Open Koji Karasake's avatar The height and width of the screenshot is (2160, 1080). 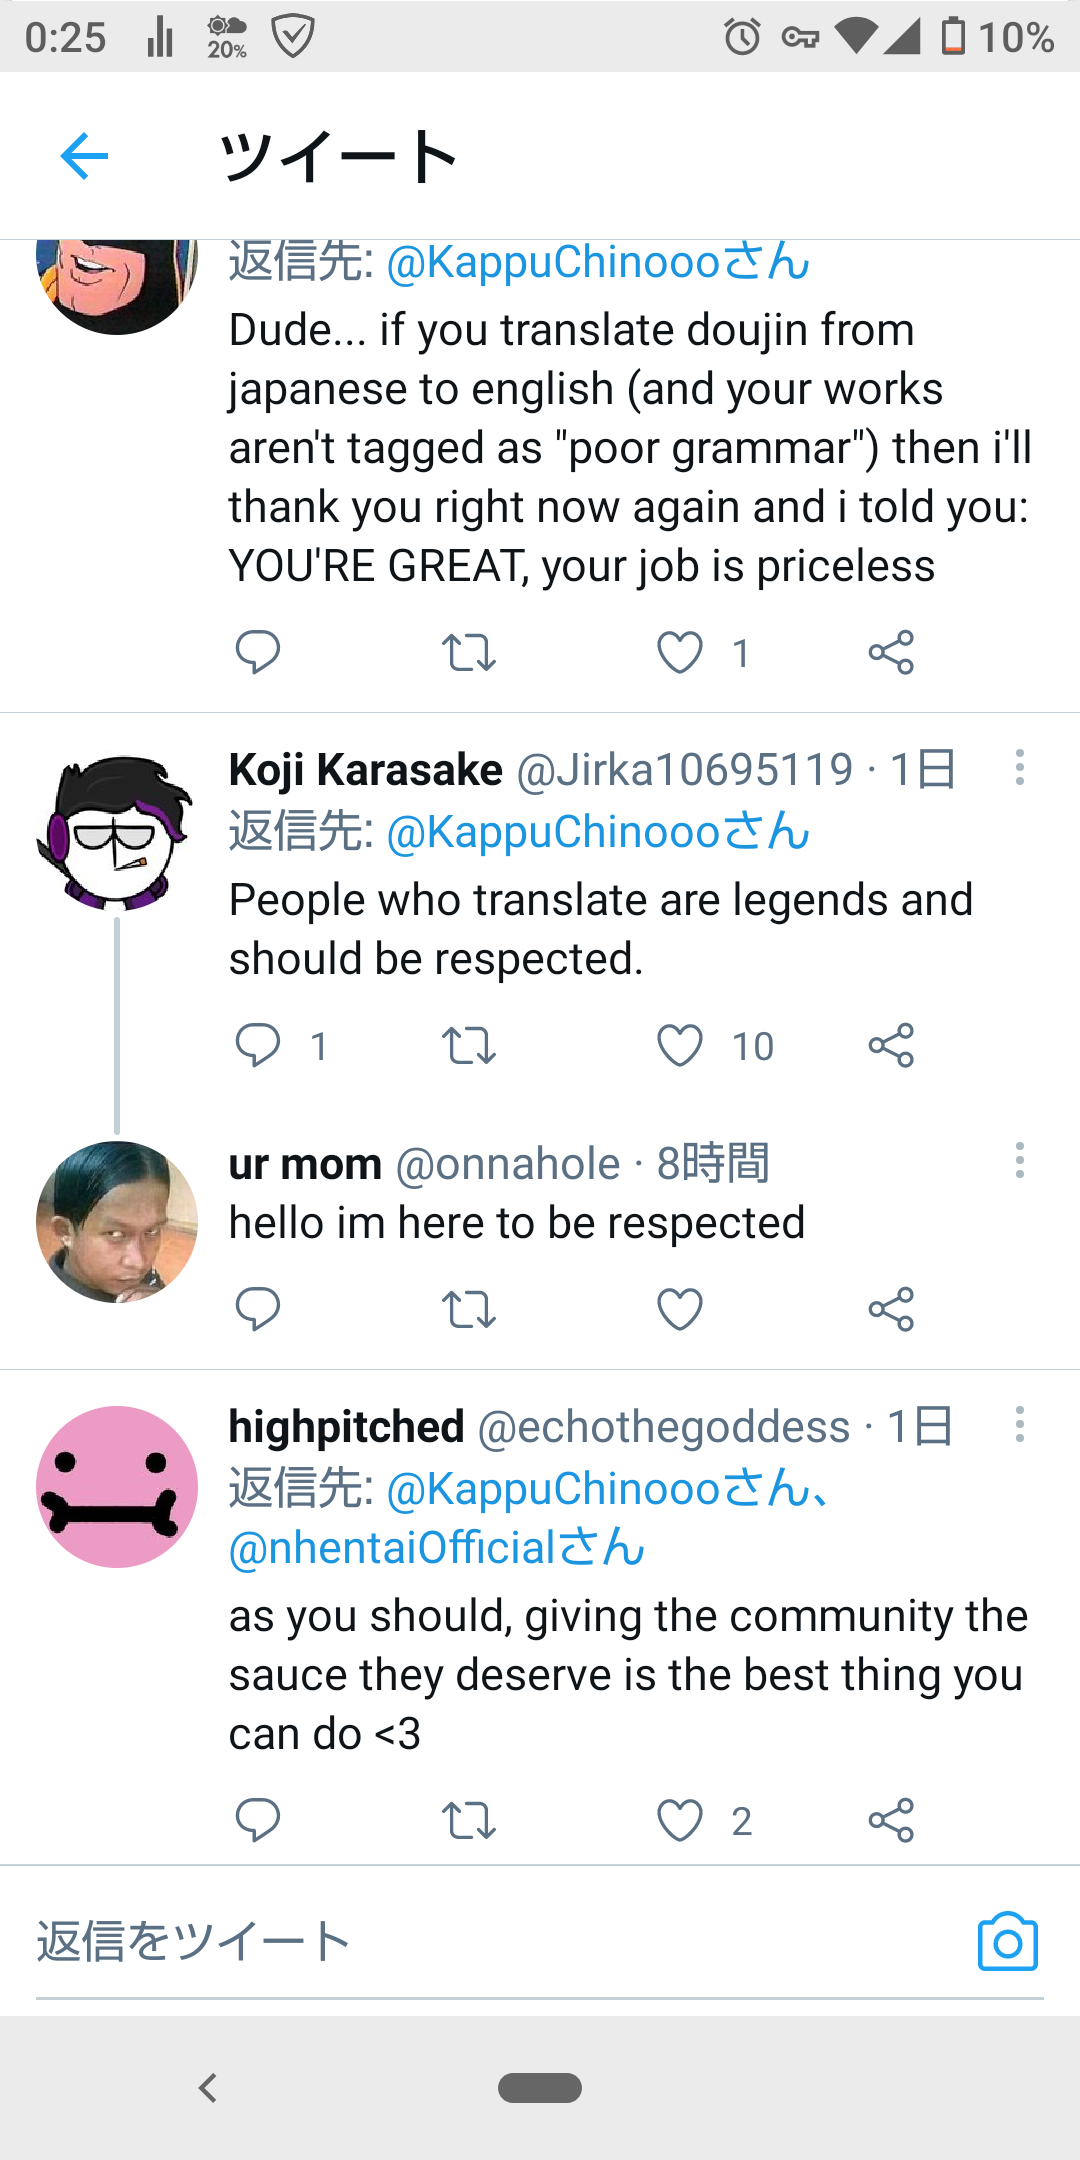point(117,832)
